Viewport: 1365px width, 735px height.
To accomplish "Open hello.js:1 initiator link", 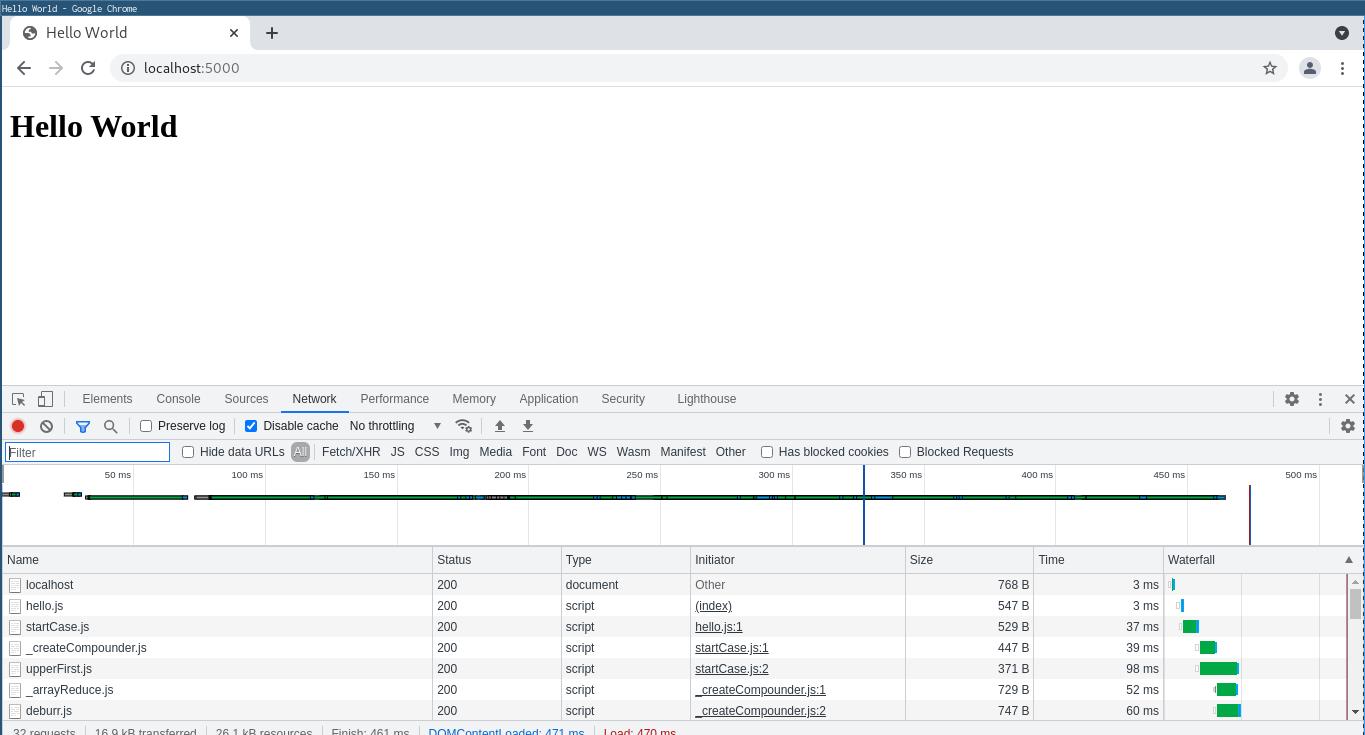I will click(718, 627).
